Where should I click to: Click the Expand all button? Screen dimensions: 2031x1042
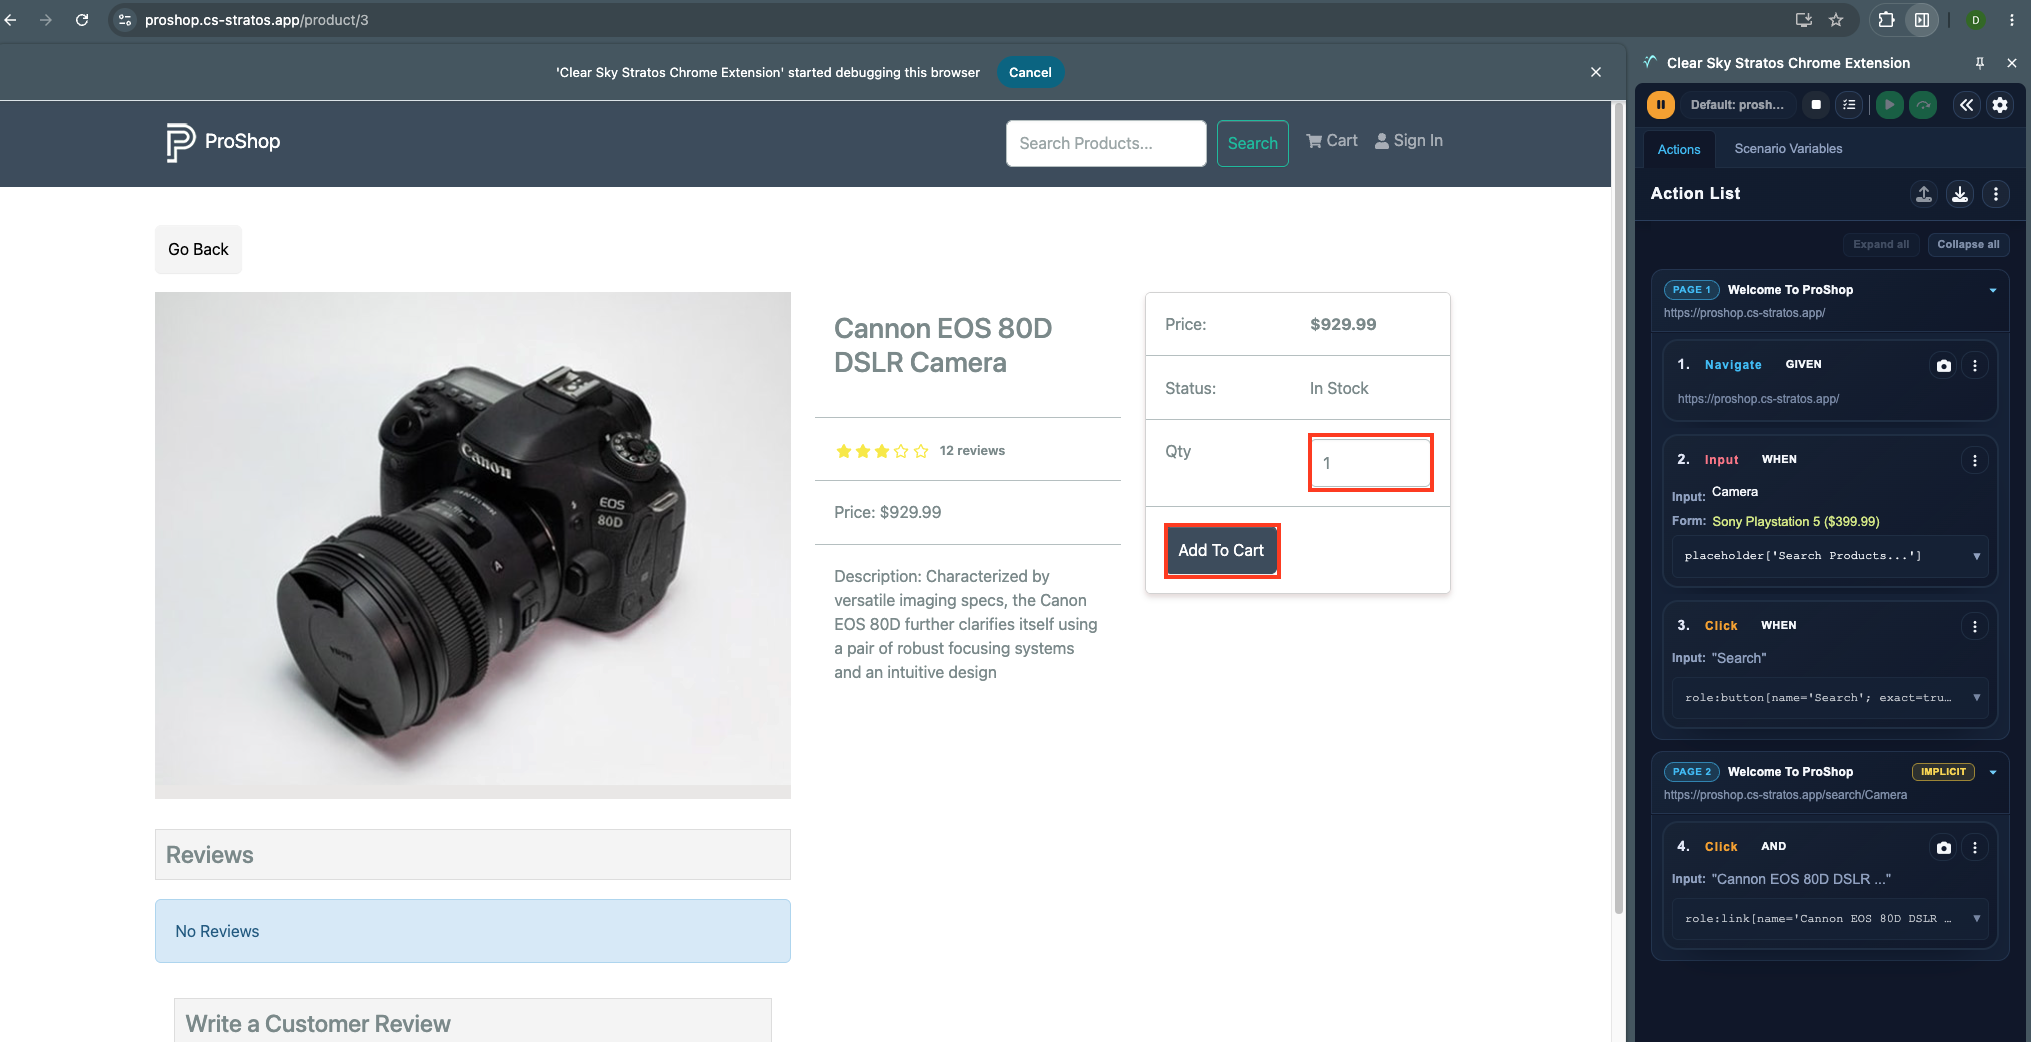pyautogui.click(x=1881, y=245)
